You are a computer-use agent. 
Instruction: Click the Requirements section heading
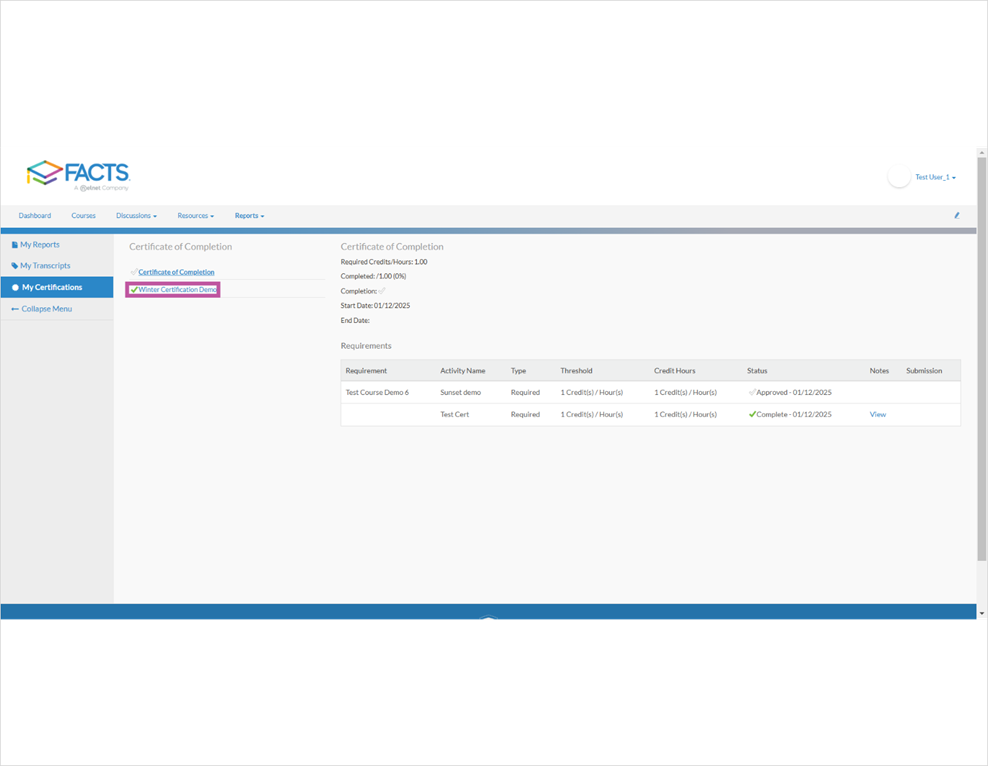pos(365,346)
